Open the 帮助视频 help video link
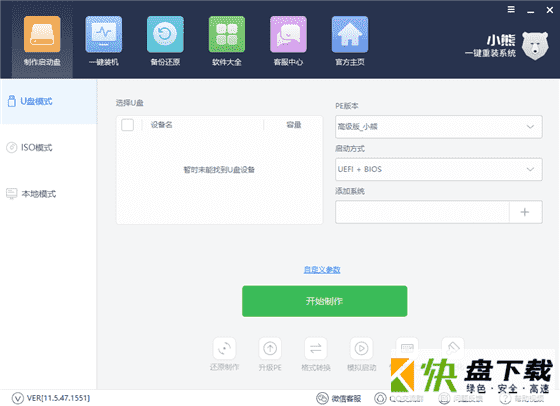This screenshot has height=406, width=560. point(521,399)
